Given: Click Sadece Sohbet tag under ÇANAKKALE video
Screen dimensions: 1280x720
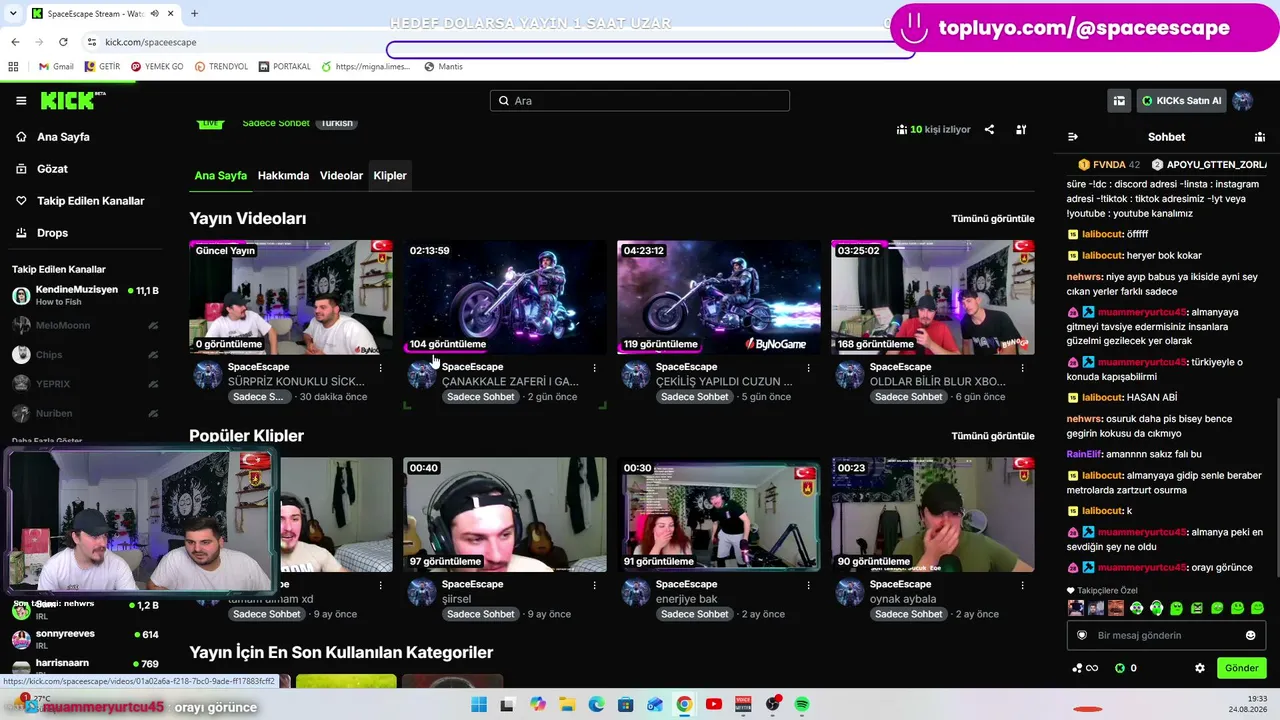Looking at the screenshot, I should pyautogui.click(x=480, y=397).
